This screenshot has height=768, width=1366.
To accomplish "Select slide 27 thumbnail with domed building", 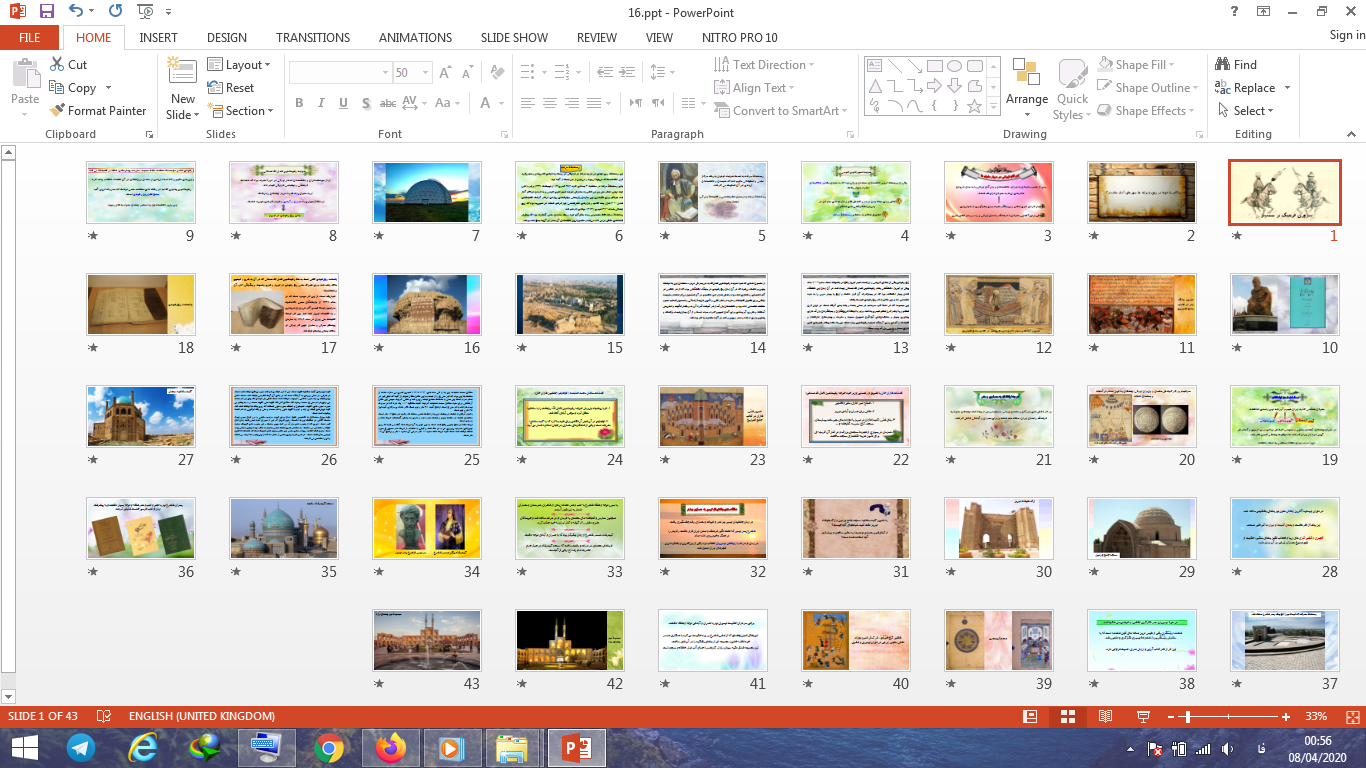I will point(141,417).
